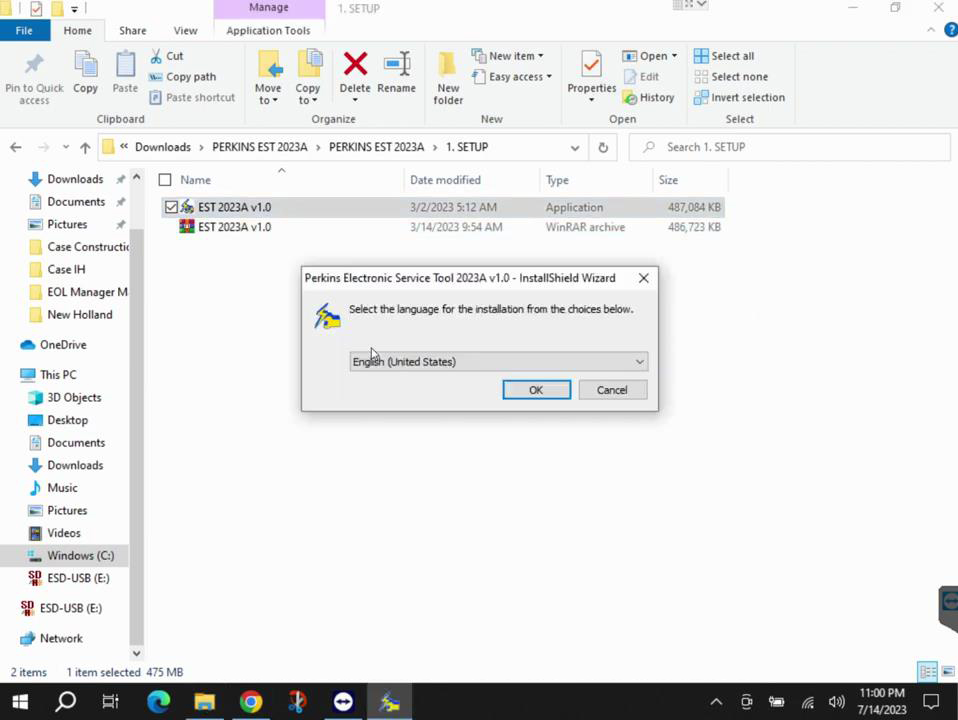Launch Google Chrome from taskbar
The height and width of the screenshot is (720, 958).
click(x=250, y=702)
